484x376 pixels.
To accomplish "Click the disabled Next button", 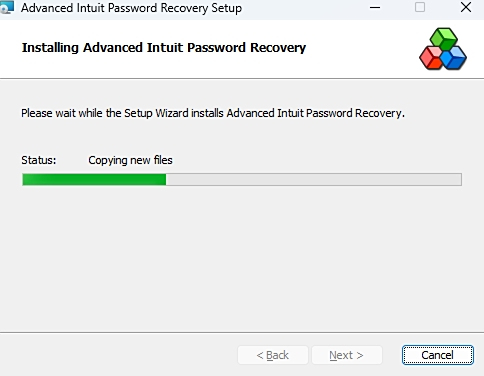I will tap(347, 355).
